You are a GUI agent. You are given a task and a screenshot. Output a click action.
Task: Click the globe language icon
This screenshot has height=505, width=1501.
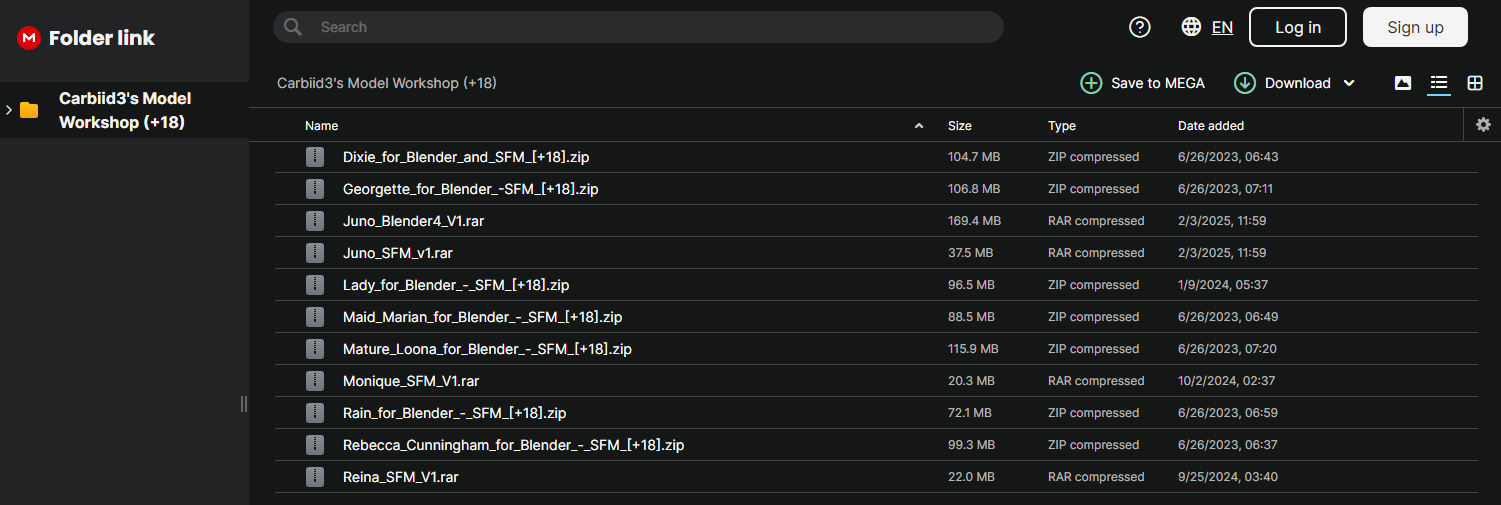coord(1191,27)
